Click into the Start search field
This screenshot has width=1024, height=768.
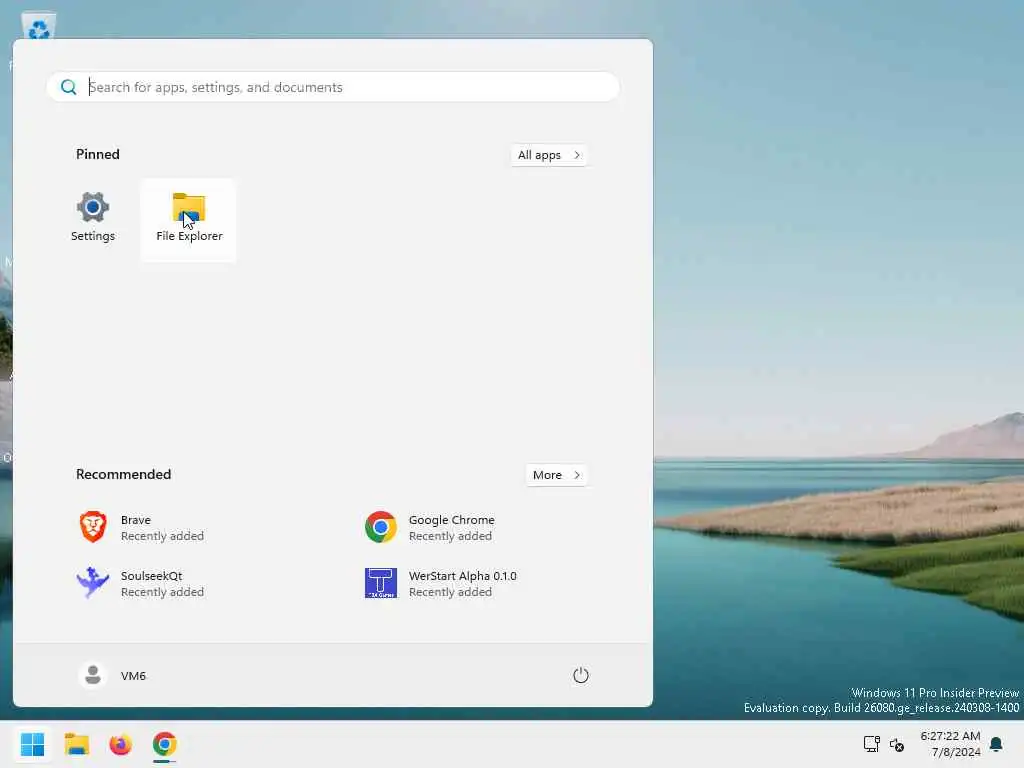tap(333, 87)
